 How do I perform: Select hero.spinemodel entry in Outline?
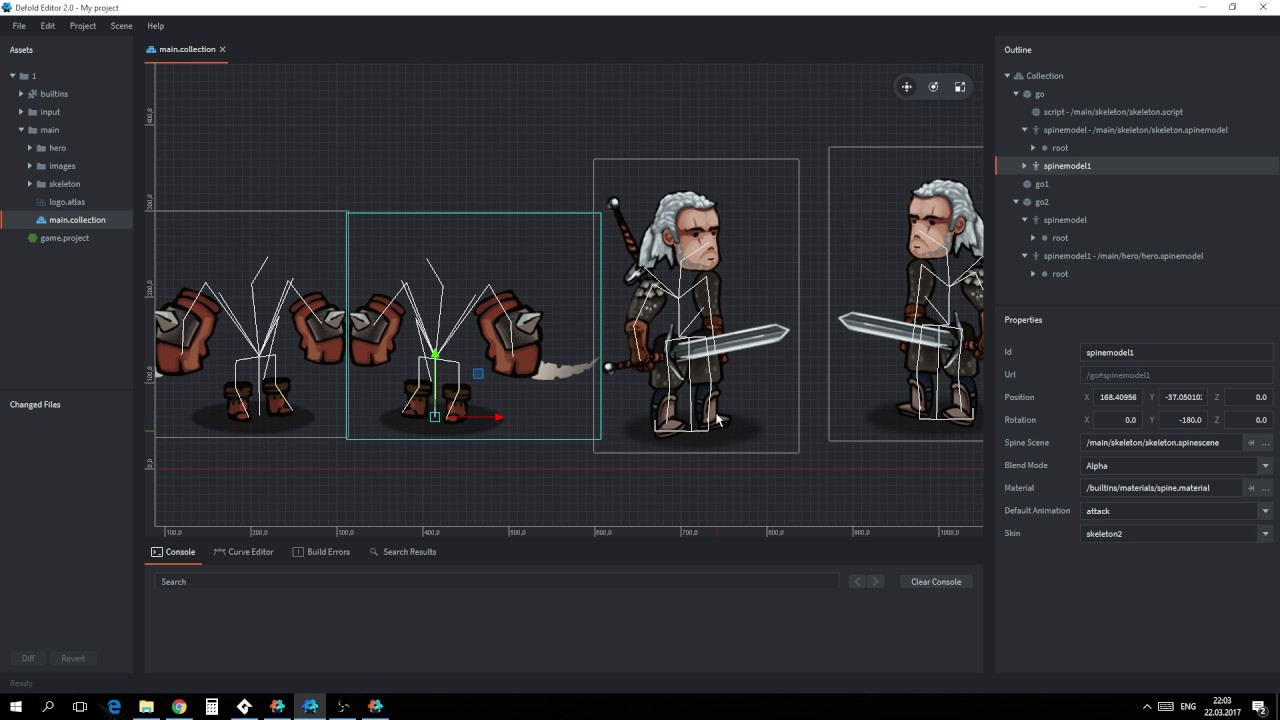(x=1123, y=256)
